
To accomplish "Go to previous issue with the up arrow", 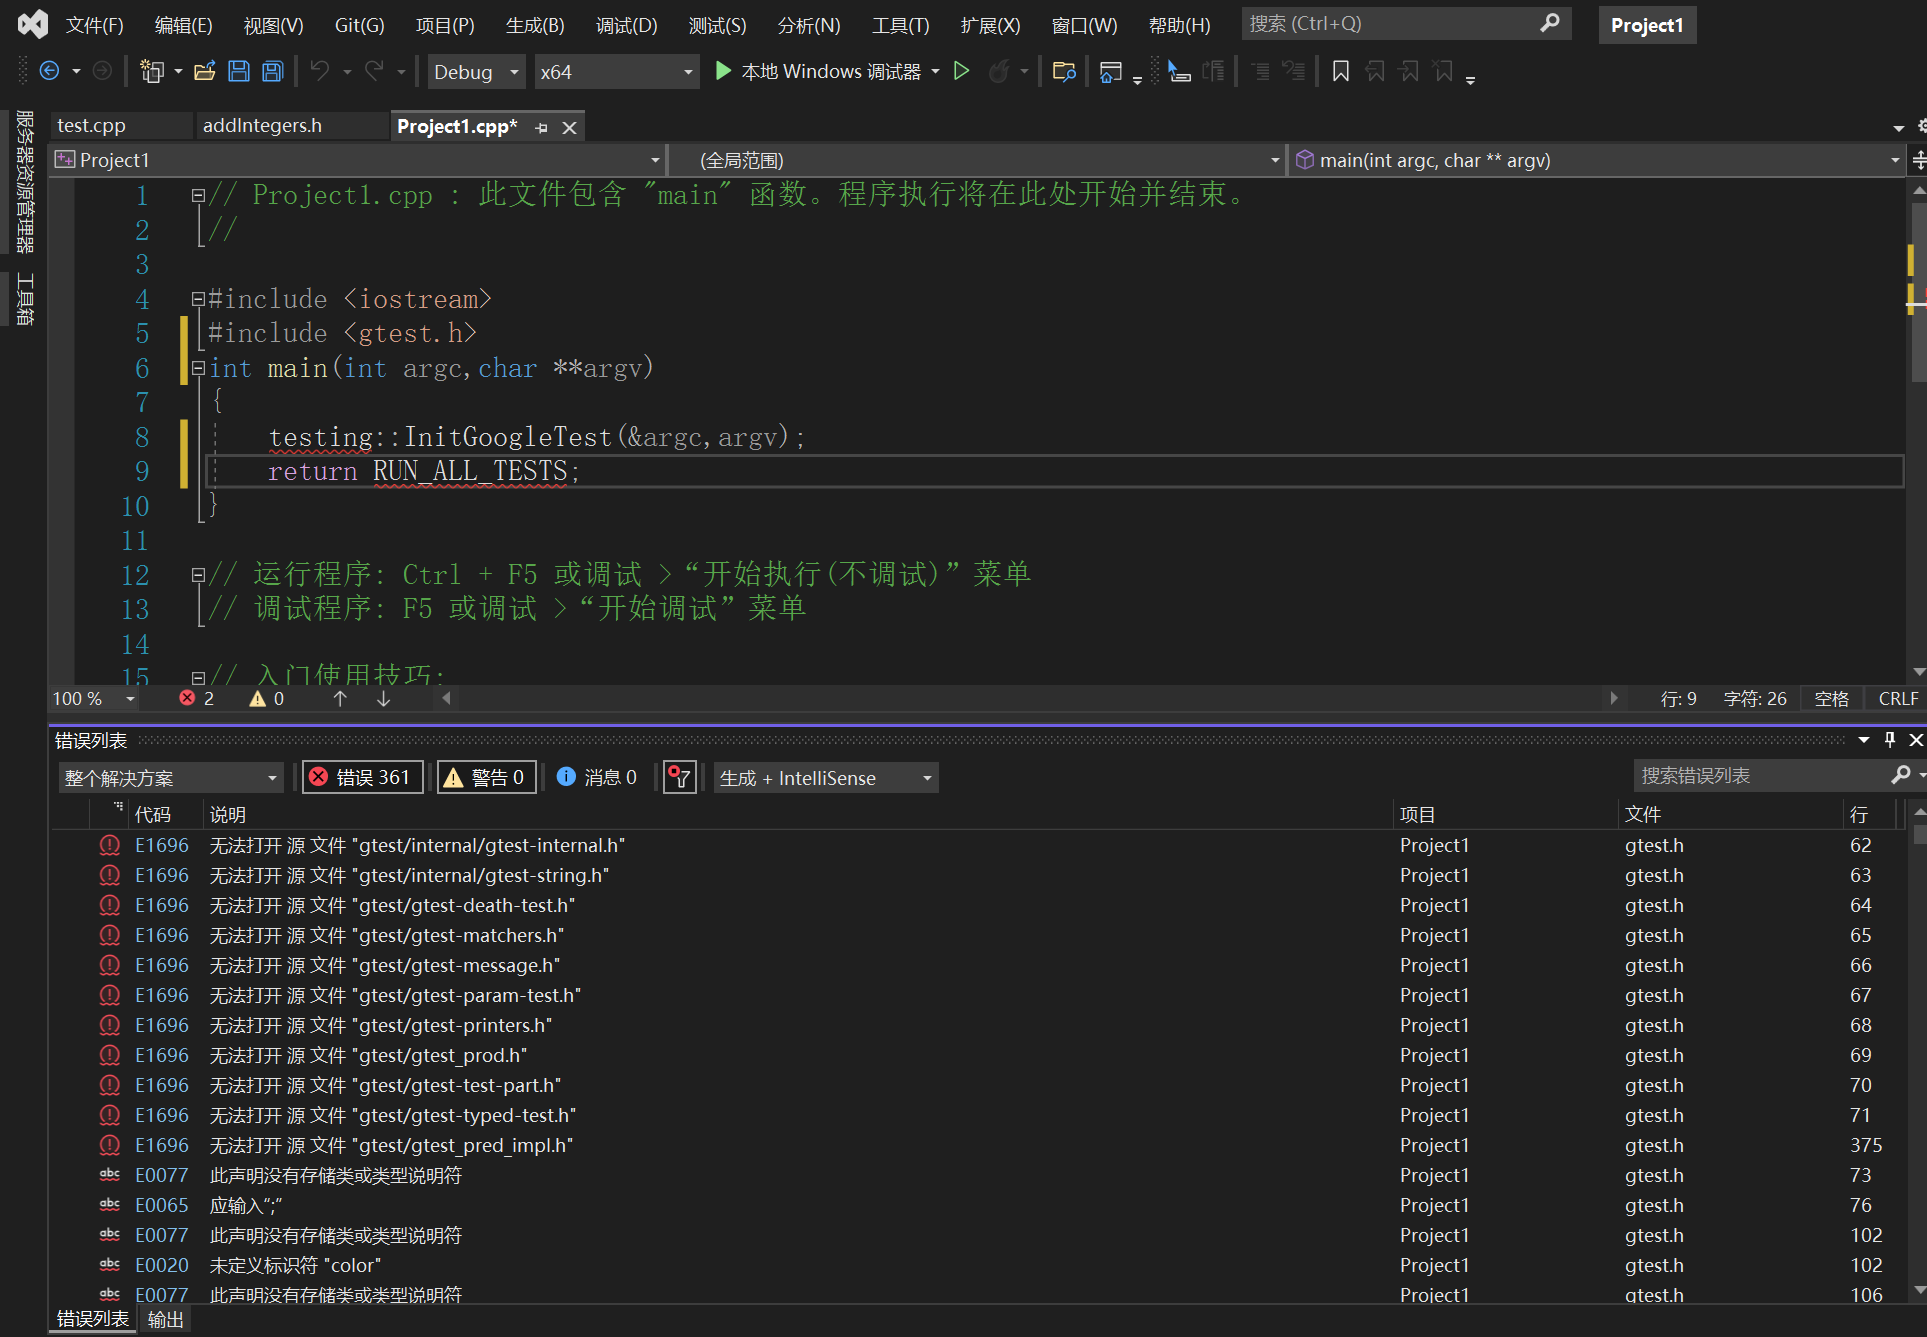I will click(x=340, y=698).
